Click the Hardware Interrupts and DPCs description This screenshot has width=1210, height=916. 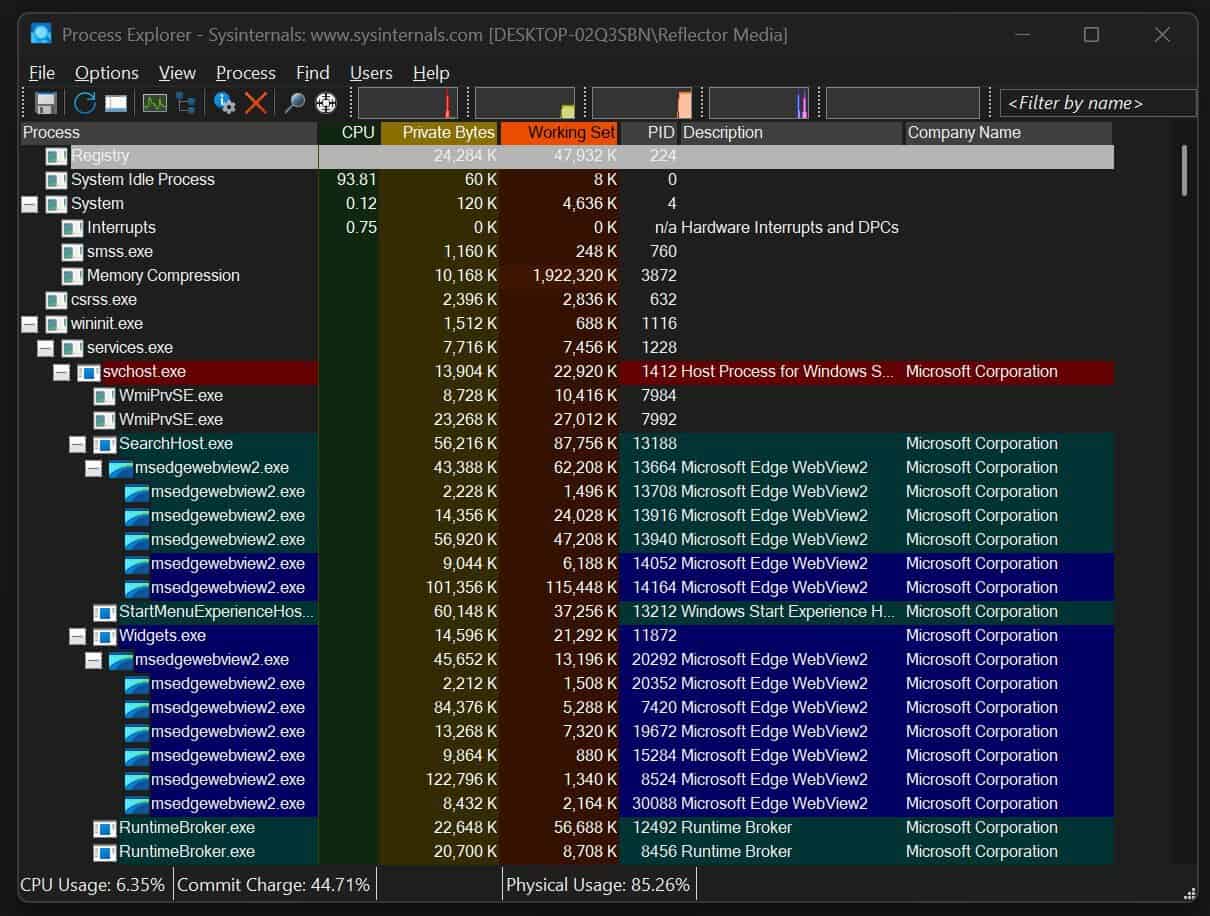click(x=790, y=228)
